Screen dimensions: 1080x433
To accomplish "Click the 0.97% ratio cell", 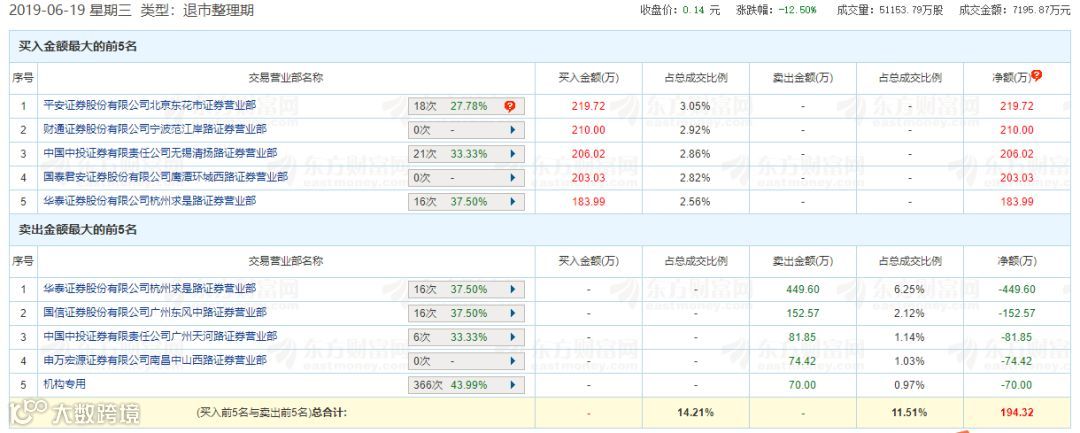I will click(x=910, y=385).
